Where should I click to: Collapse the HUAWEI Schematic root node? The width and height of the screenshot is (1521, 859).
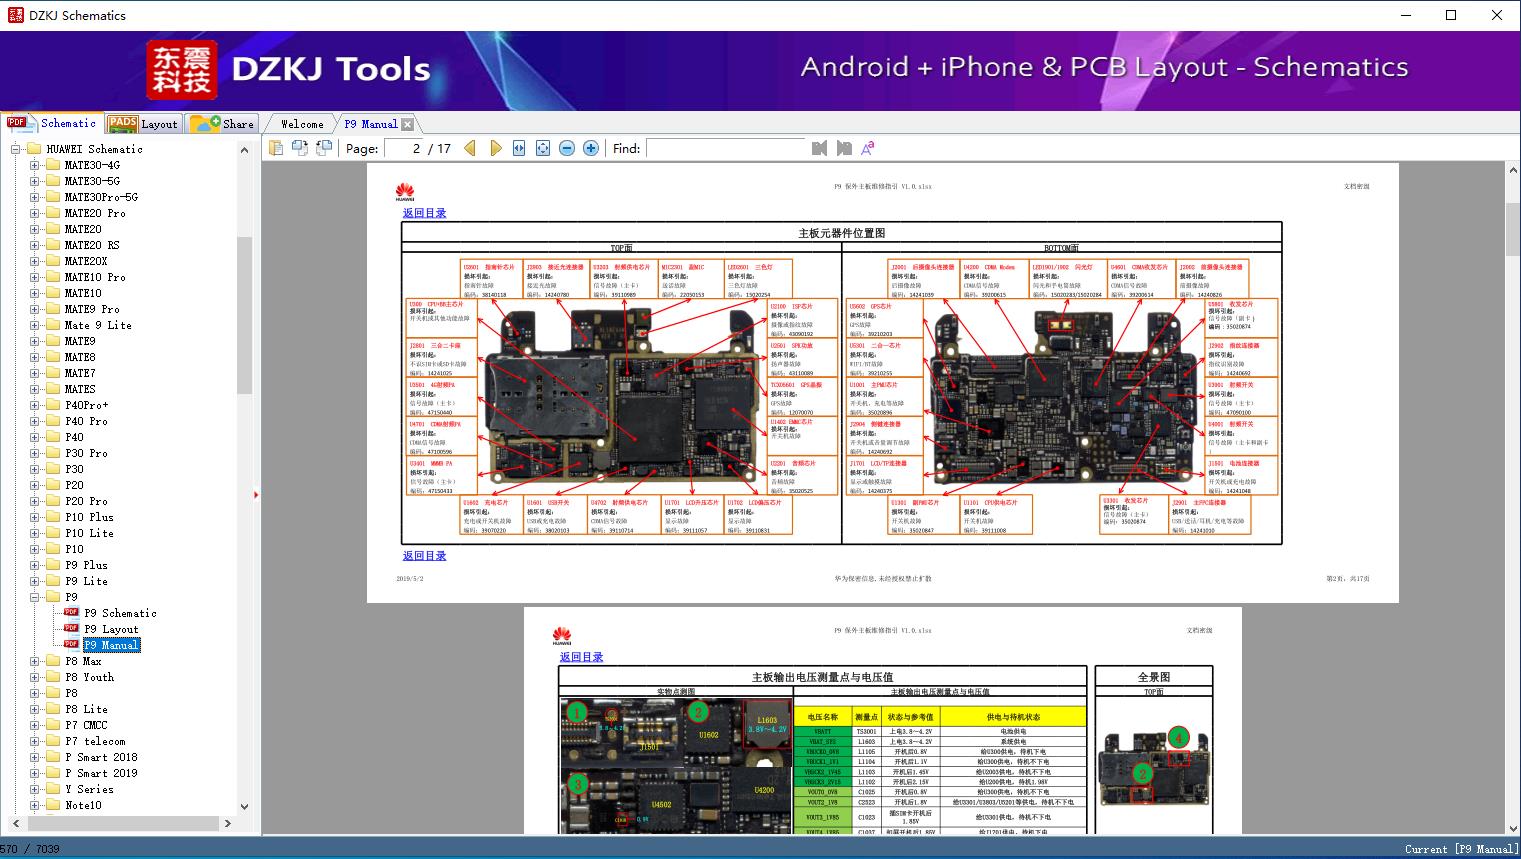pos(16,149)
